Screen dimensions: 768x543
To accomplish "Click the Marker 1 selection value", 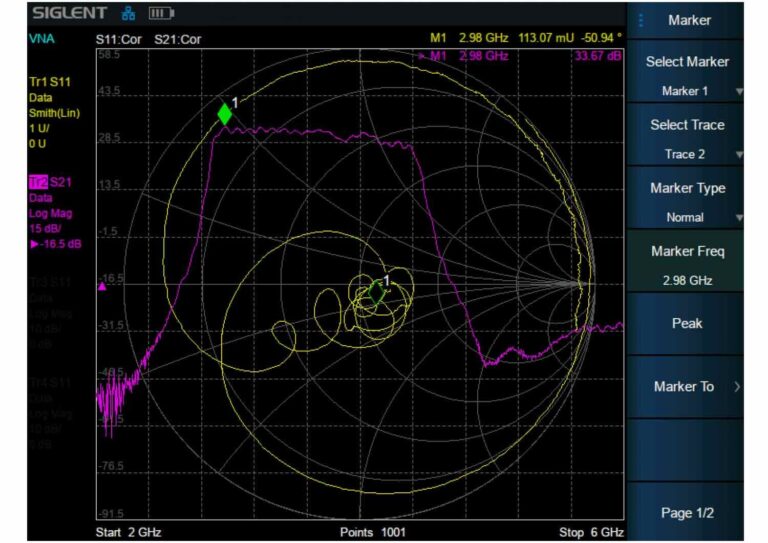I will coord(685,91).
